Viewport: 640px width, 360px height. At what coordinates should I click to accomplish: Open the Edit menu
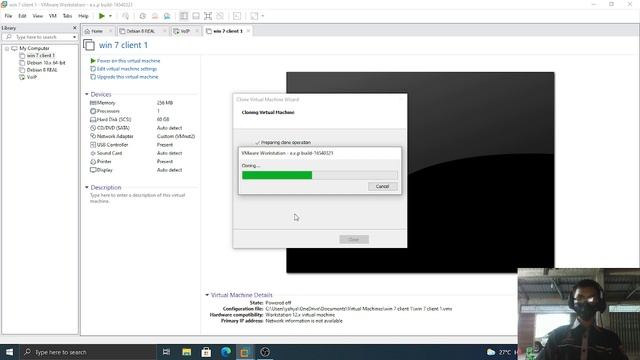[x=22, y=16]
